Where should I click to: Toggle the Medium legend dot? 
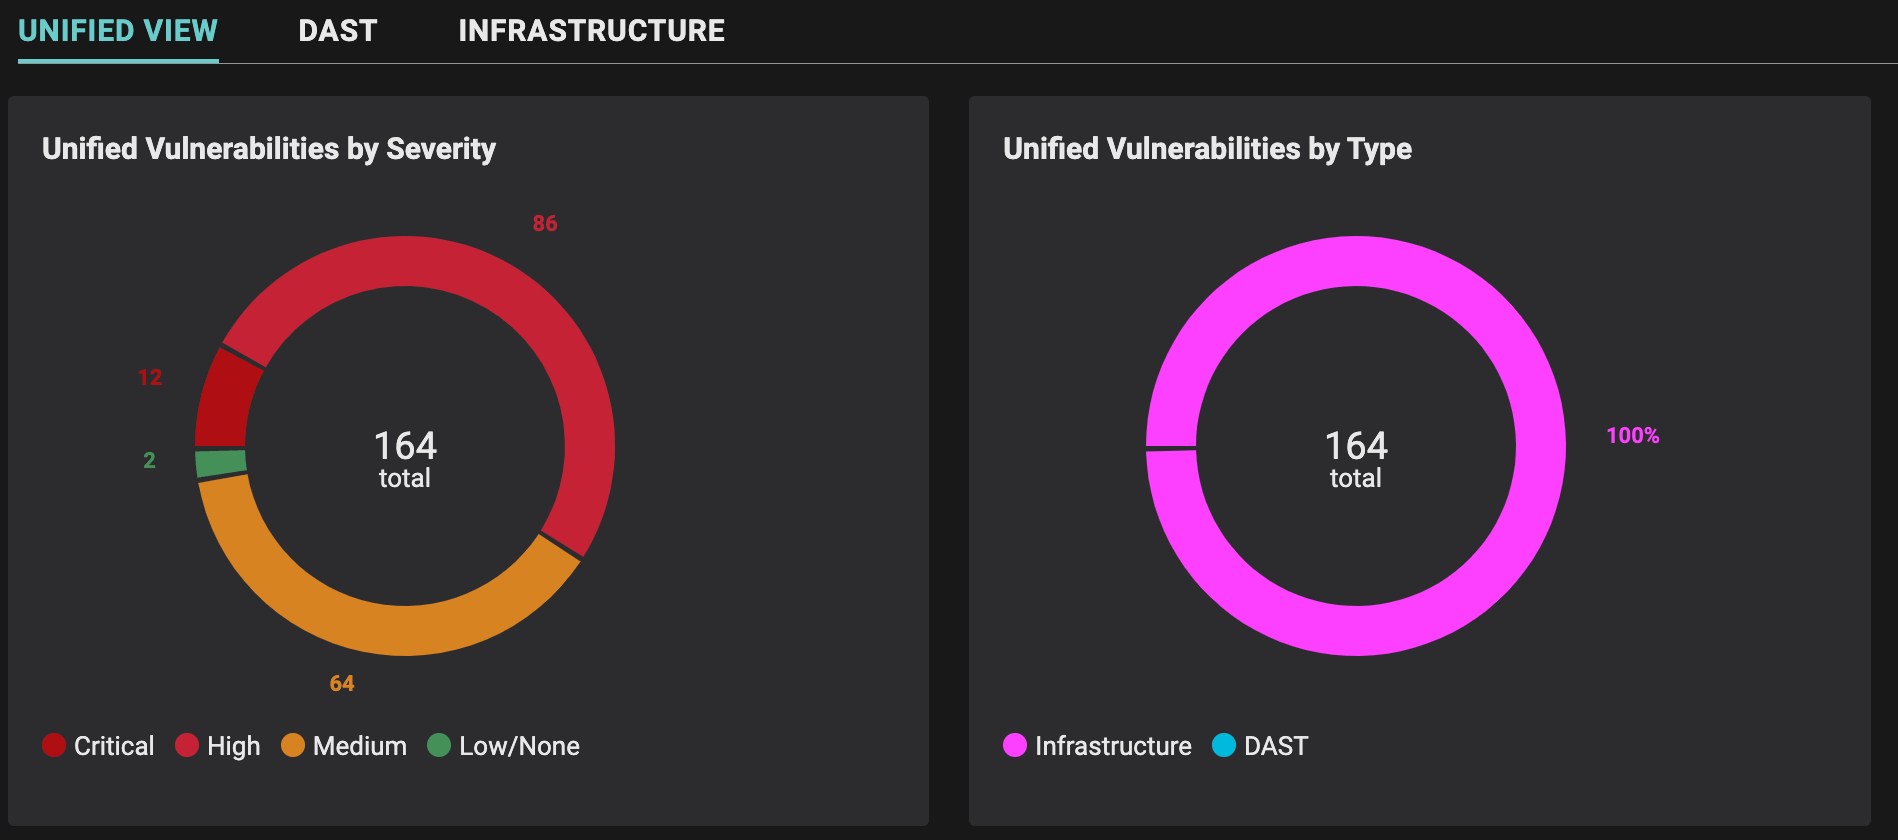click(293, 745)
